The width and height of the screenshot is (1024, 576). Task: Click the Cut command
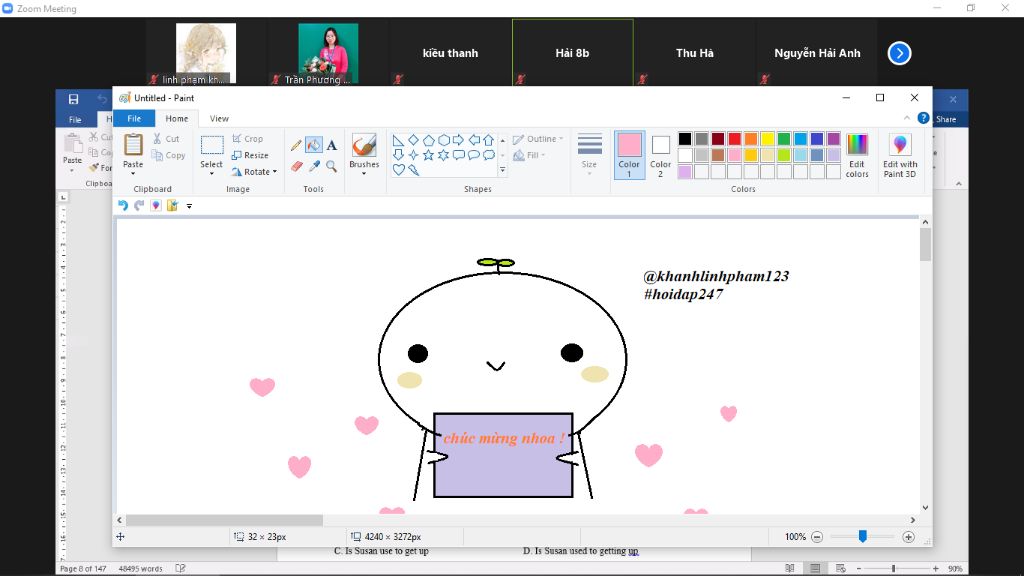point(166,138)
